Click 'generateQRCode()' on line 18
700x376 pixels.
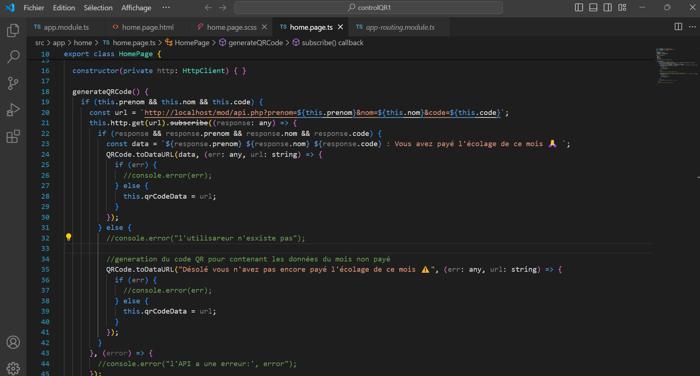point(106,92)
